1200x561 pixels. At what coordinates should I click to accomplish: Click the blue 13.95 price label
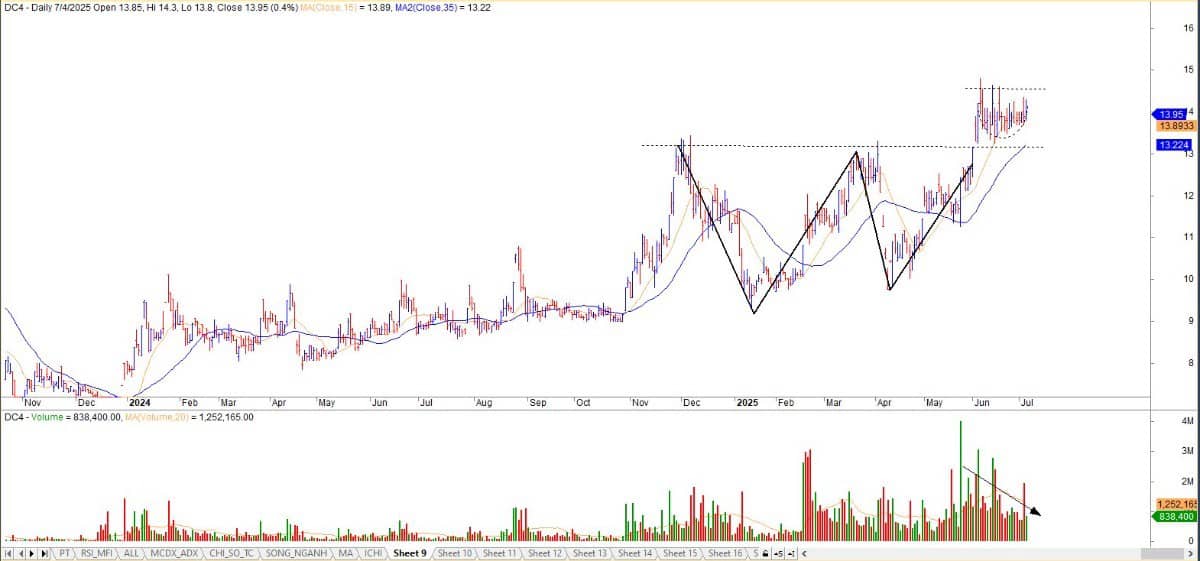tap(1171, 114)
